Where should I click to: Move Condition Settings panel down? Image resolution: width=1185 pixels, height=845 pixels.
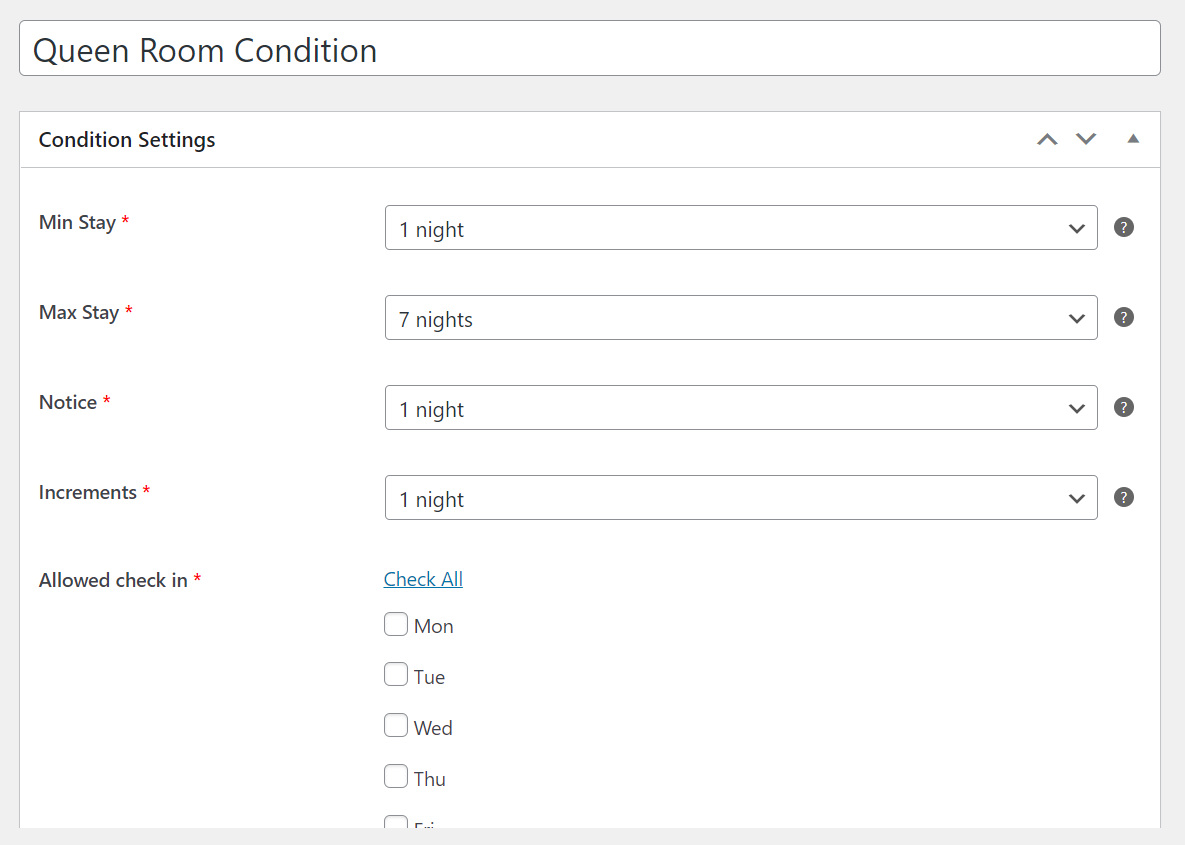(1086, 139)
